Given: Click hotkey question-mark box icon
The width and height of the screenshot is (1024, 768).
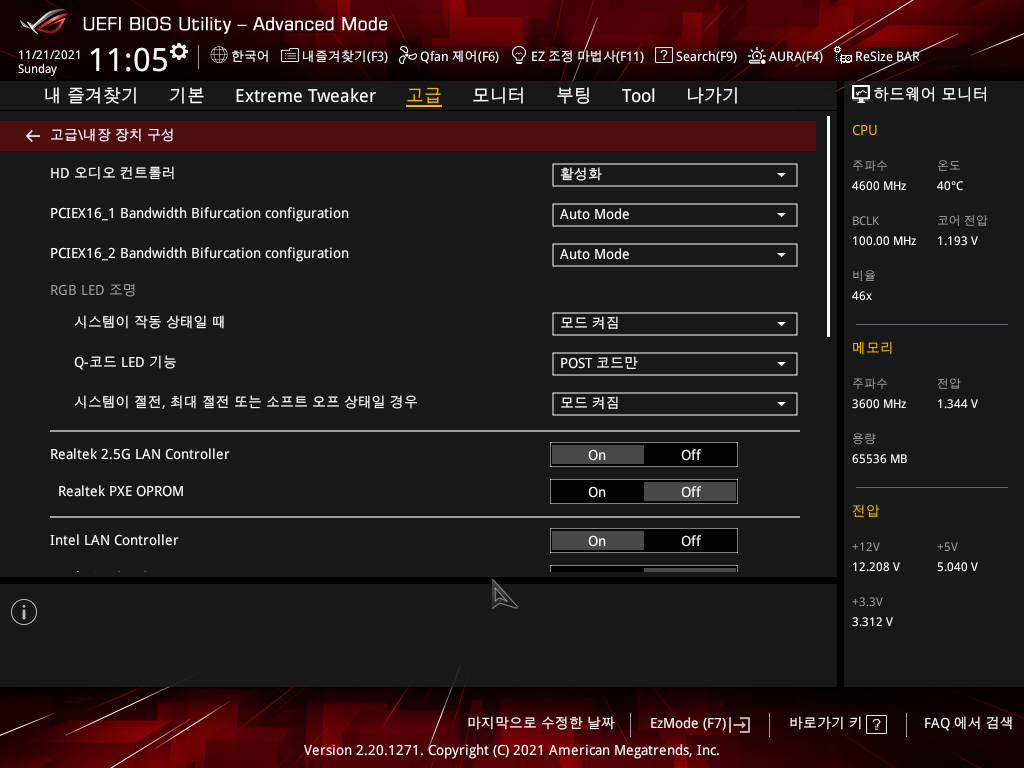Looking at the screenshot, I should point(876,724).
